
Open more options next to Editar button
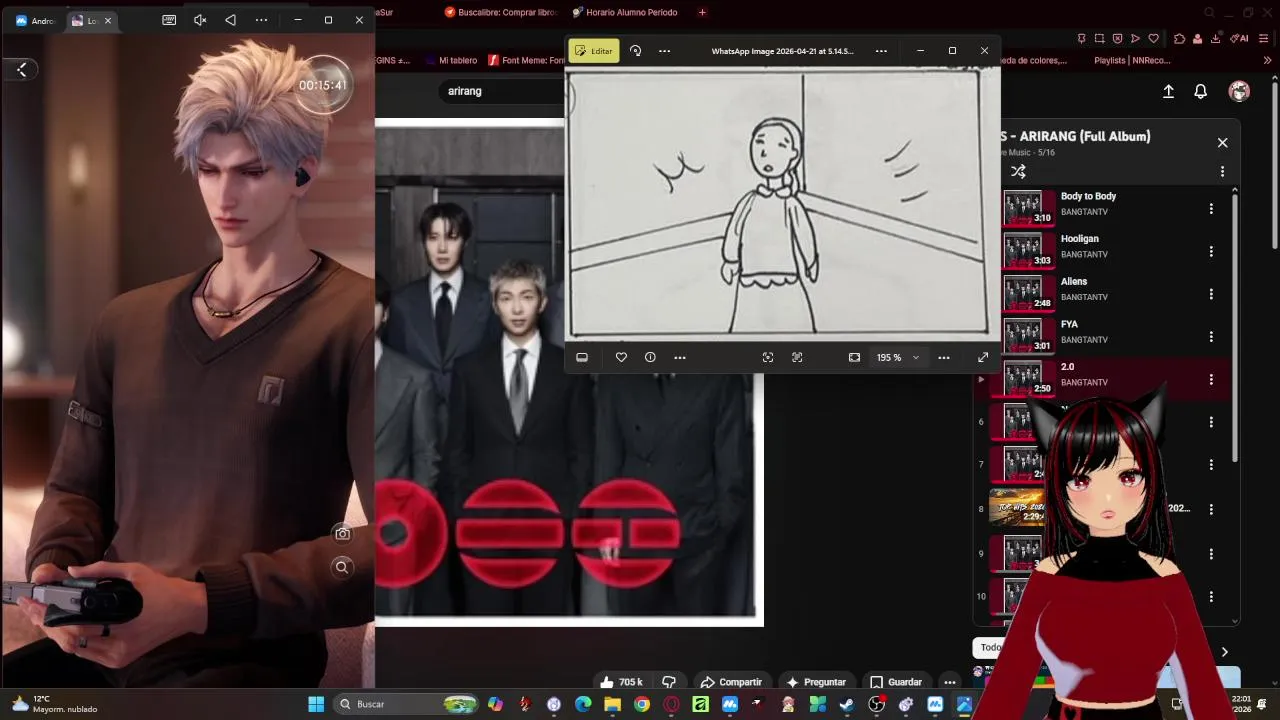(664, 51)
